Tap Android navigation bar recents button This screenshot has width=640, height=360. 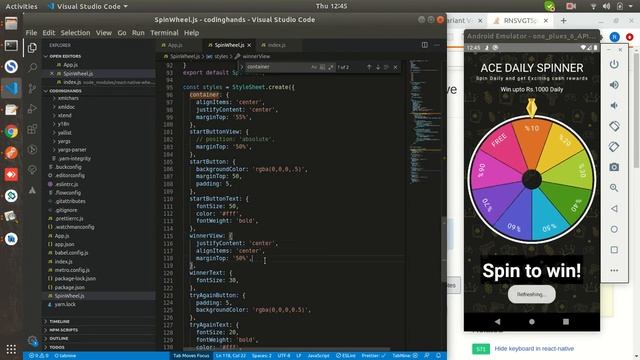(x=566, y=322)
